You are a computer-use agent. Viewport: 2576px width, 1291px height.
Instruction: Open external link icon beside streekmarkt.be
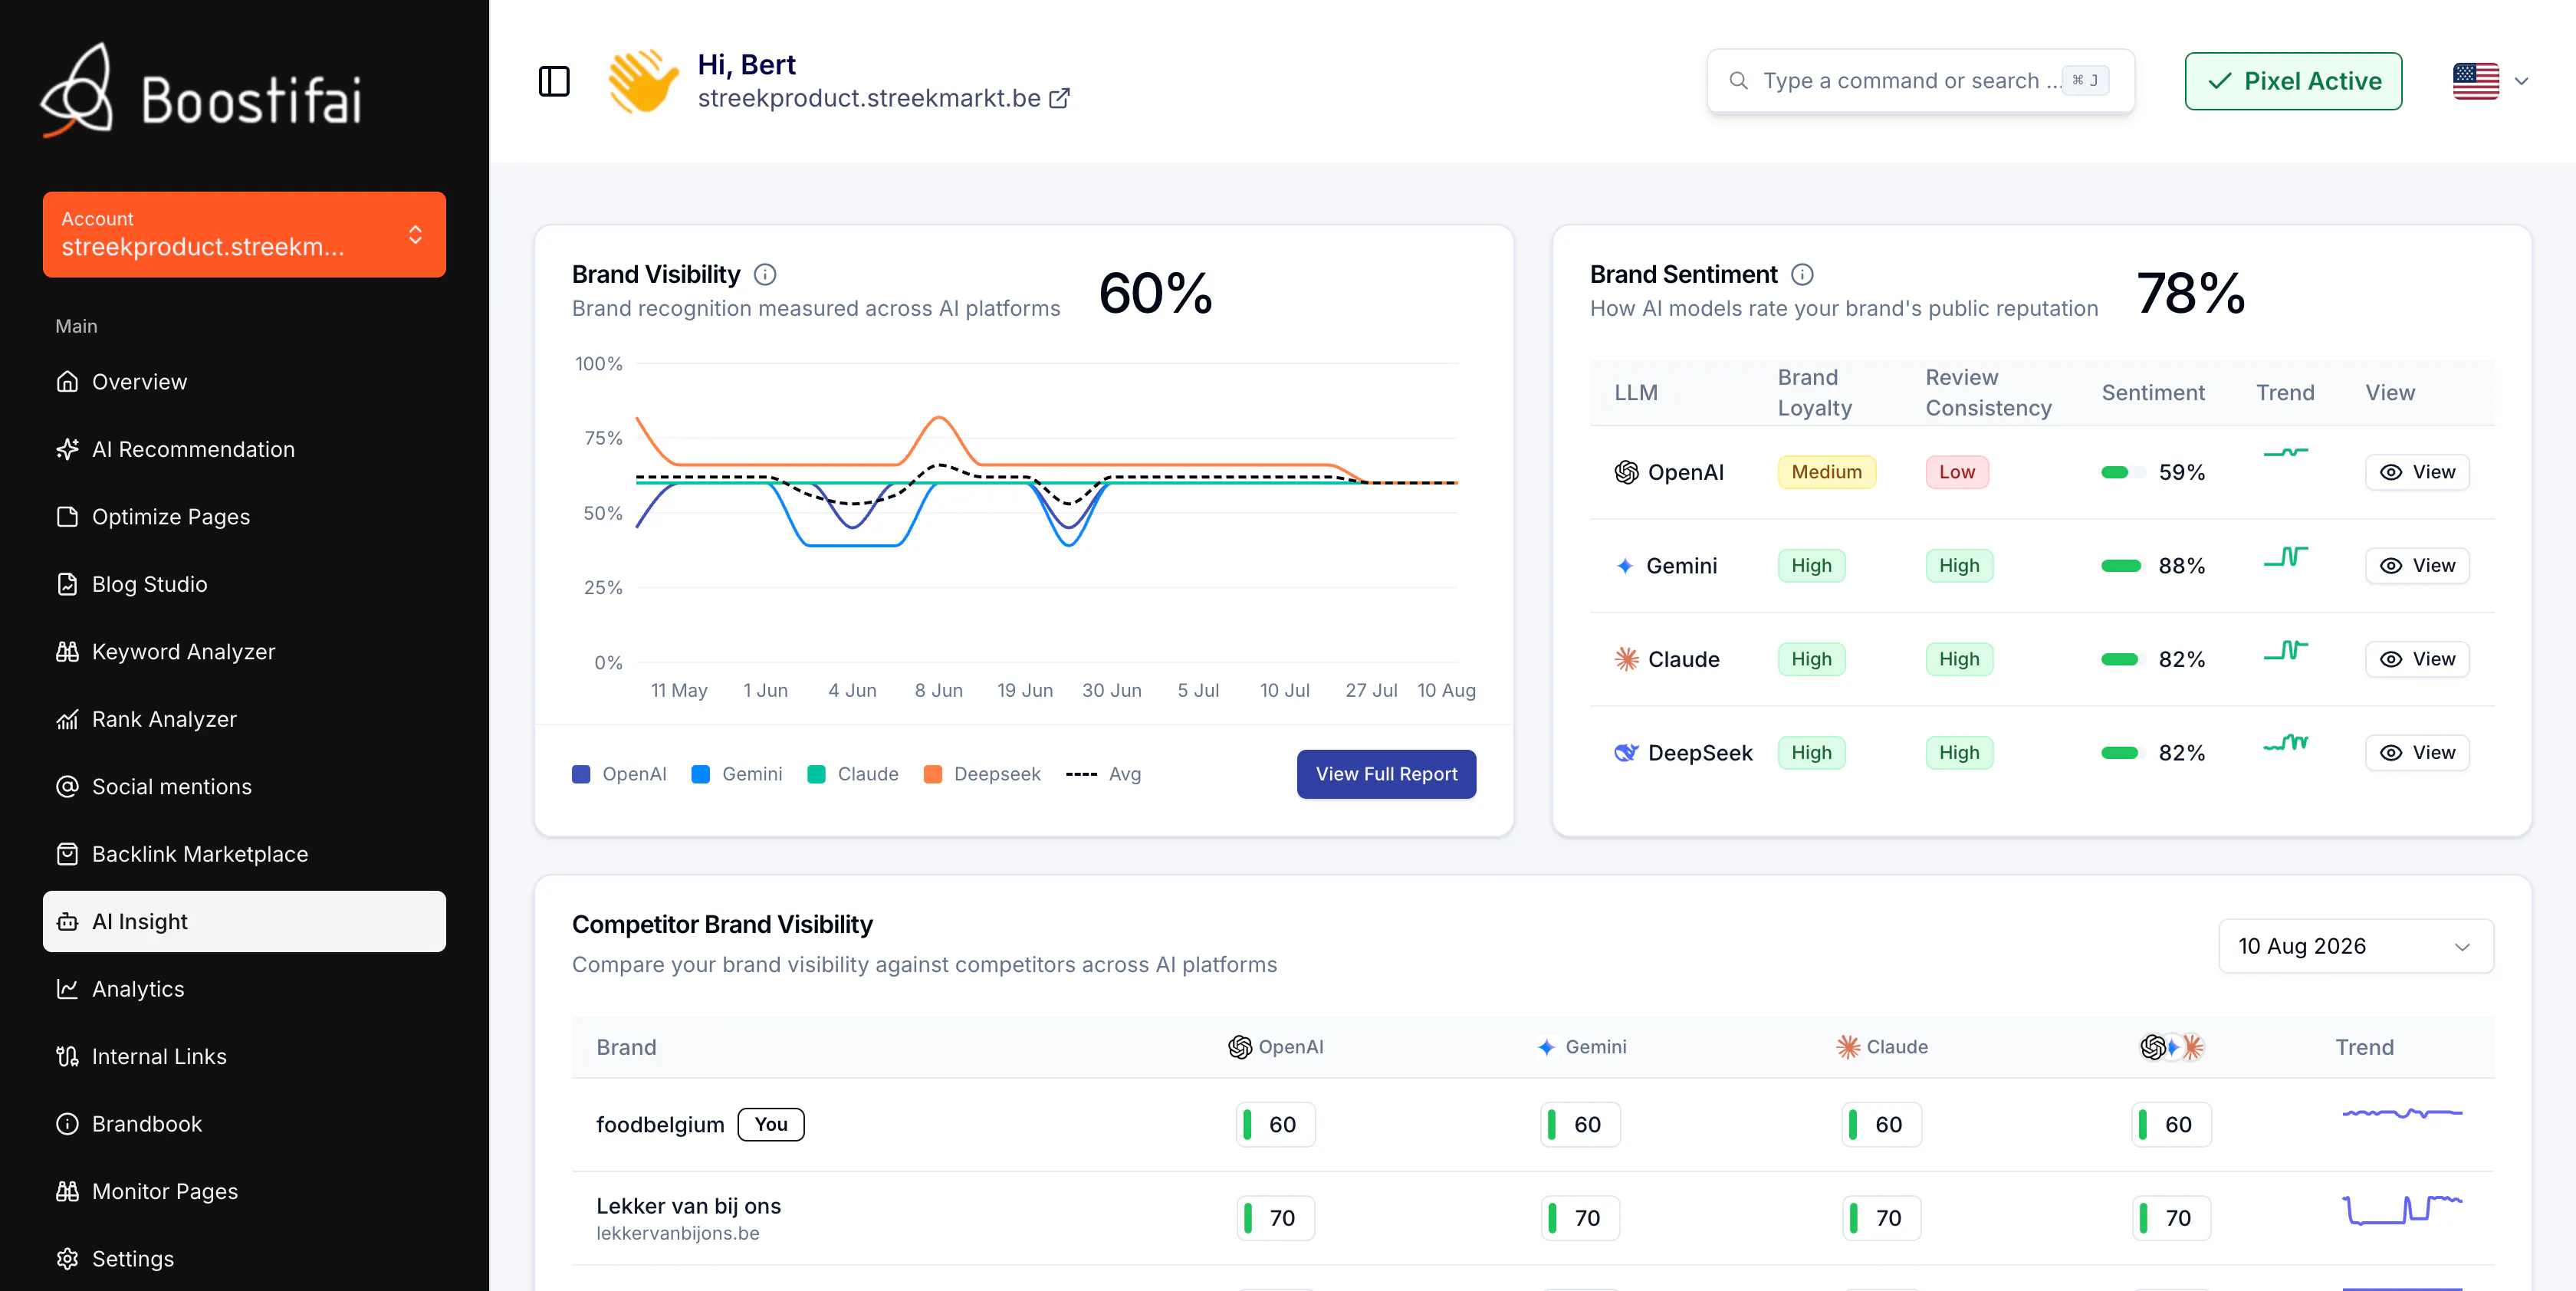pyautogui.click(x=1059, y=98)
